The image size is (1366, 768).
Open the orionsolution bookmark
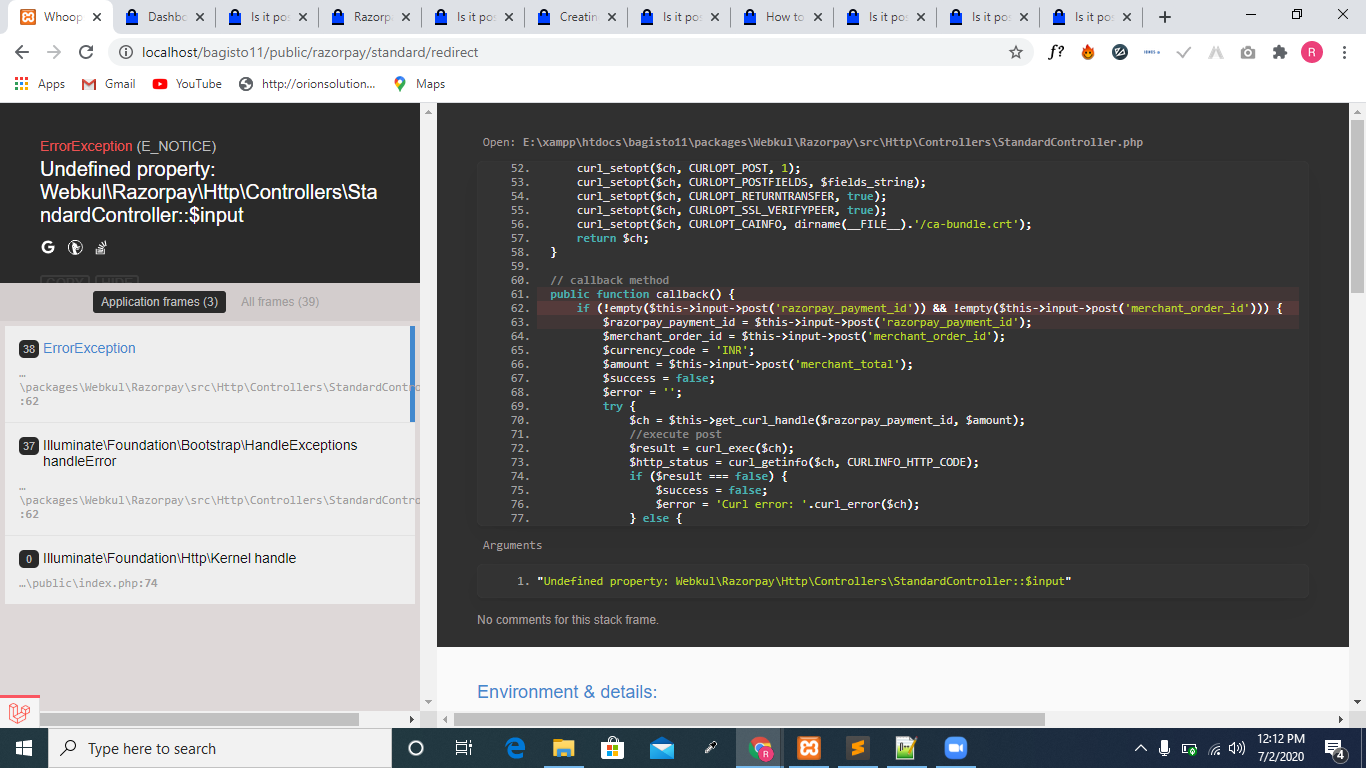coord(307,84)
